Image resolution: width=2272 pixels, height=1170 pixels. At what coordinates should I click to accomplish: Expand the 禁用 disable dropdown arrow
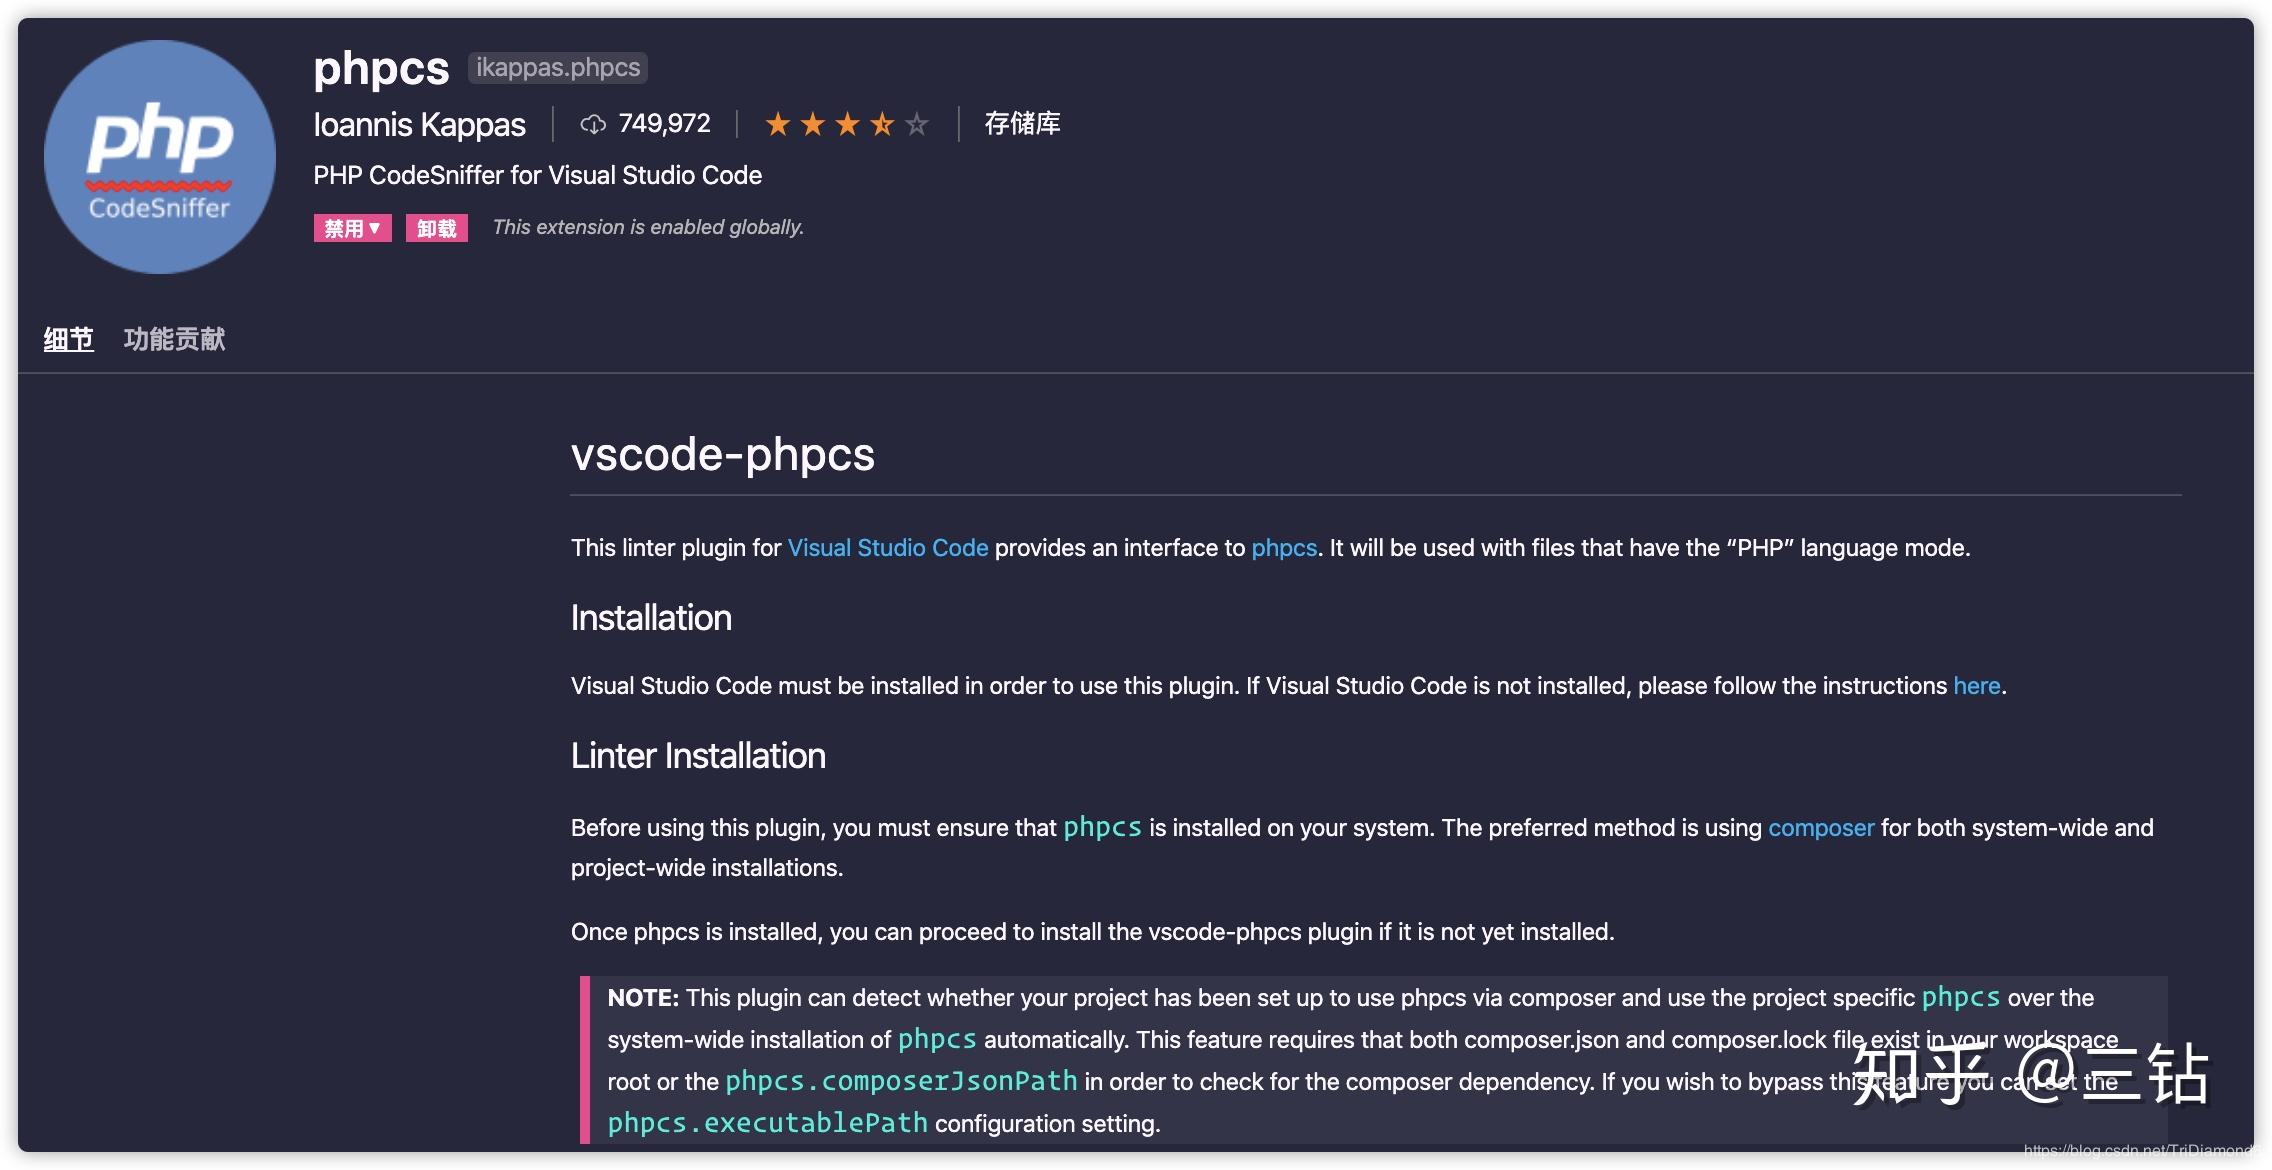[x=374, y=228]
